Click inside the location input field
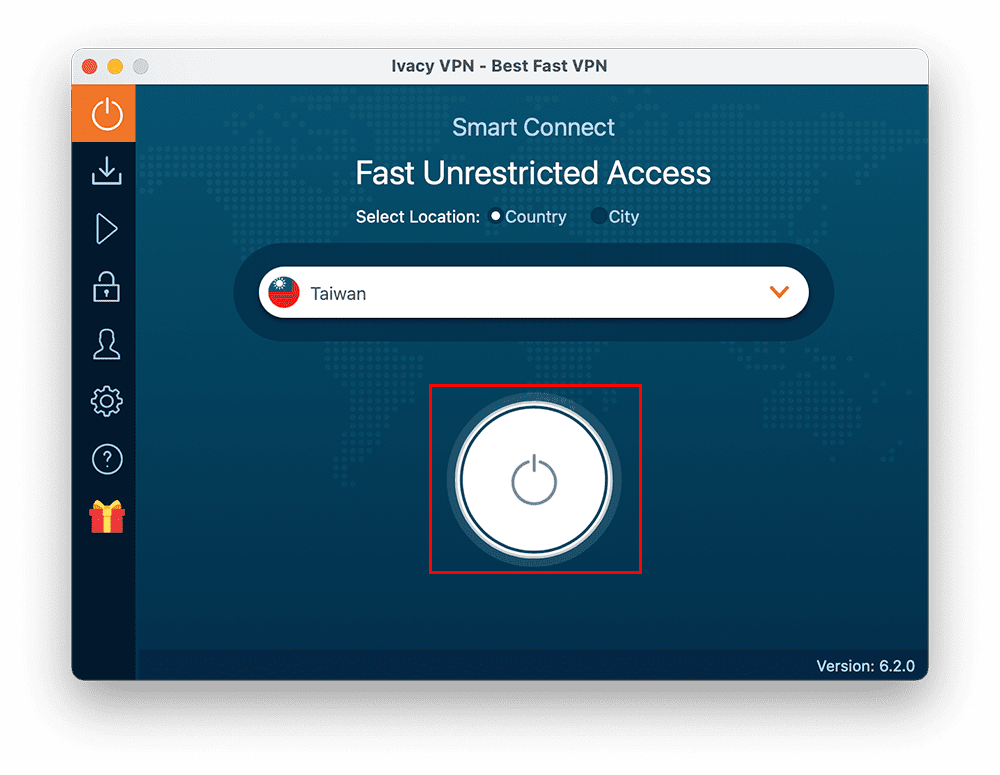This screenshot has width=1000, height=775. tap(450, 293)
